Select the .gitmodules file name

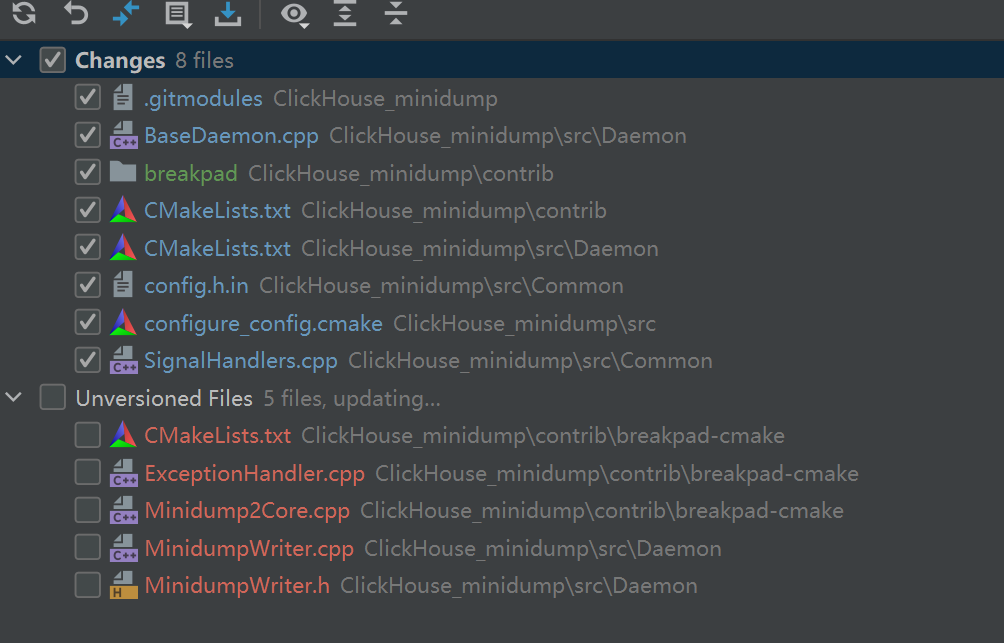[203, 99]
